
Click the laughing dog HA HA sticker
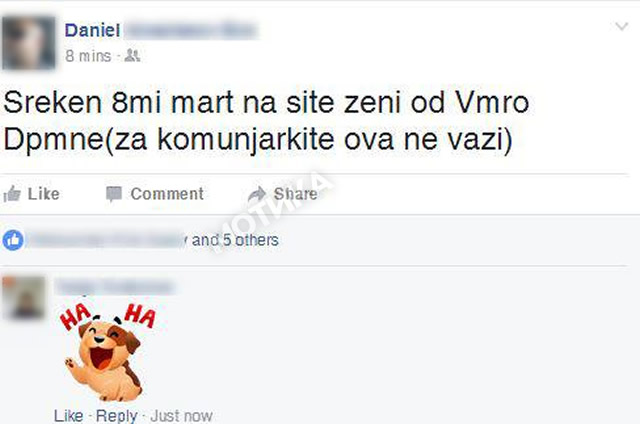pos(107,352)
